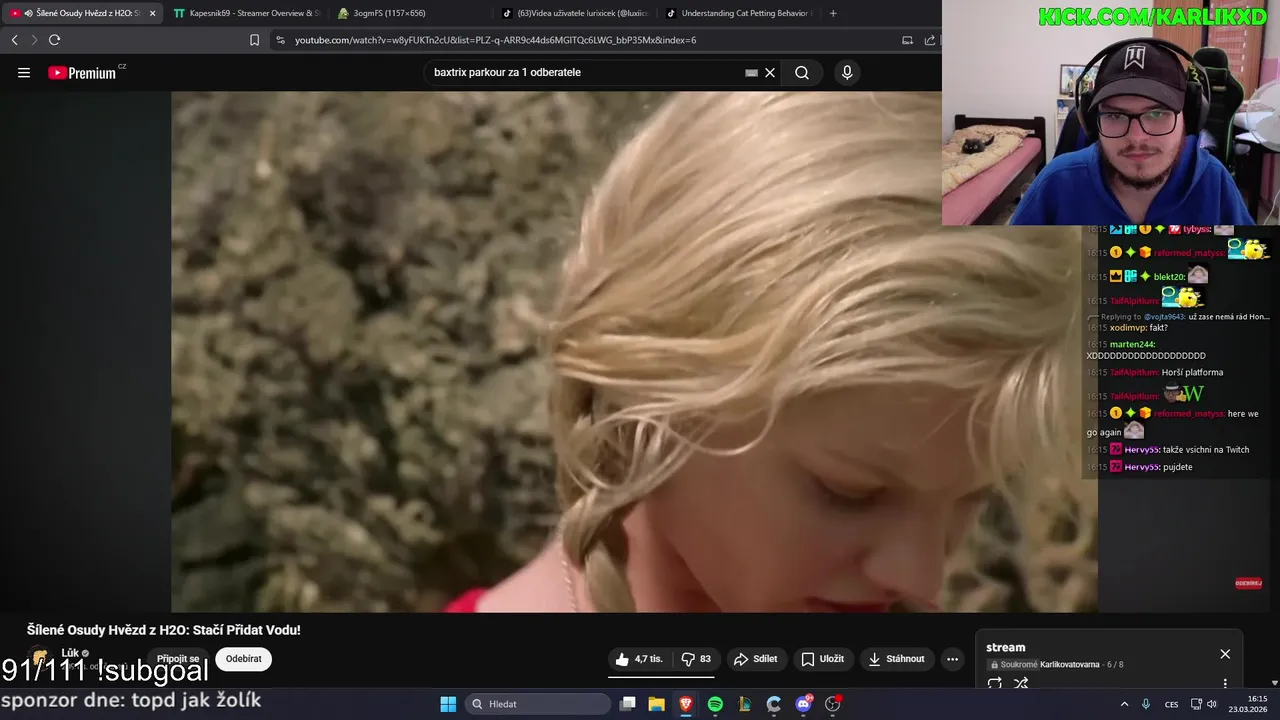Toggle loop playlist icon

(x=995, y=684)
